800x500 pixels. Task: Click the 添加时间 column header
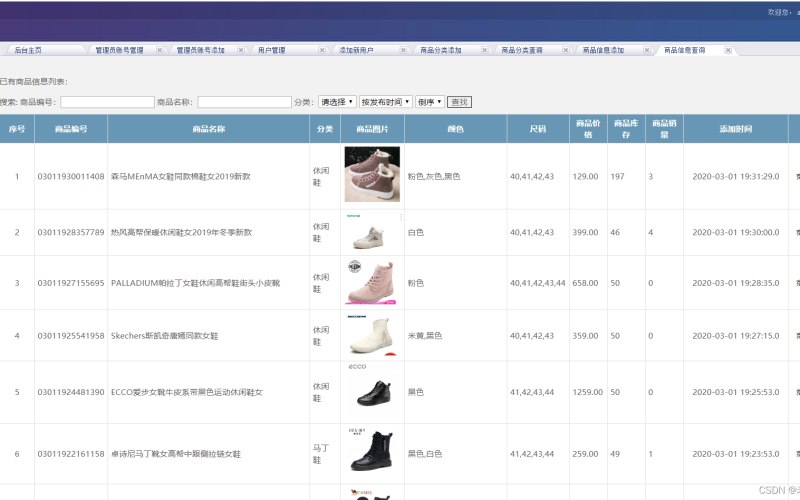tap(736, 129)
